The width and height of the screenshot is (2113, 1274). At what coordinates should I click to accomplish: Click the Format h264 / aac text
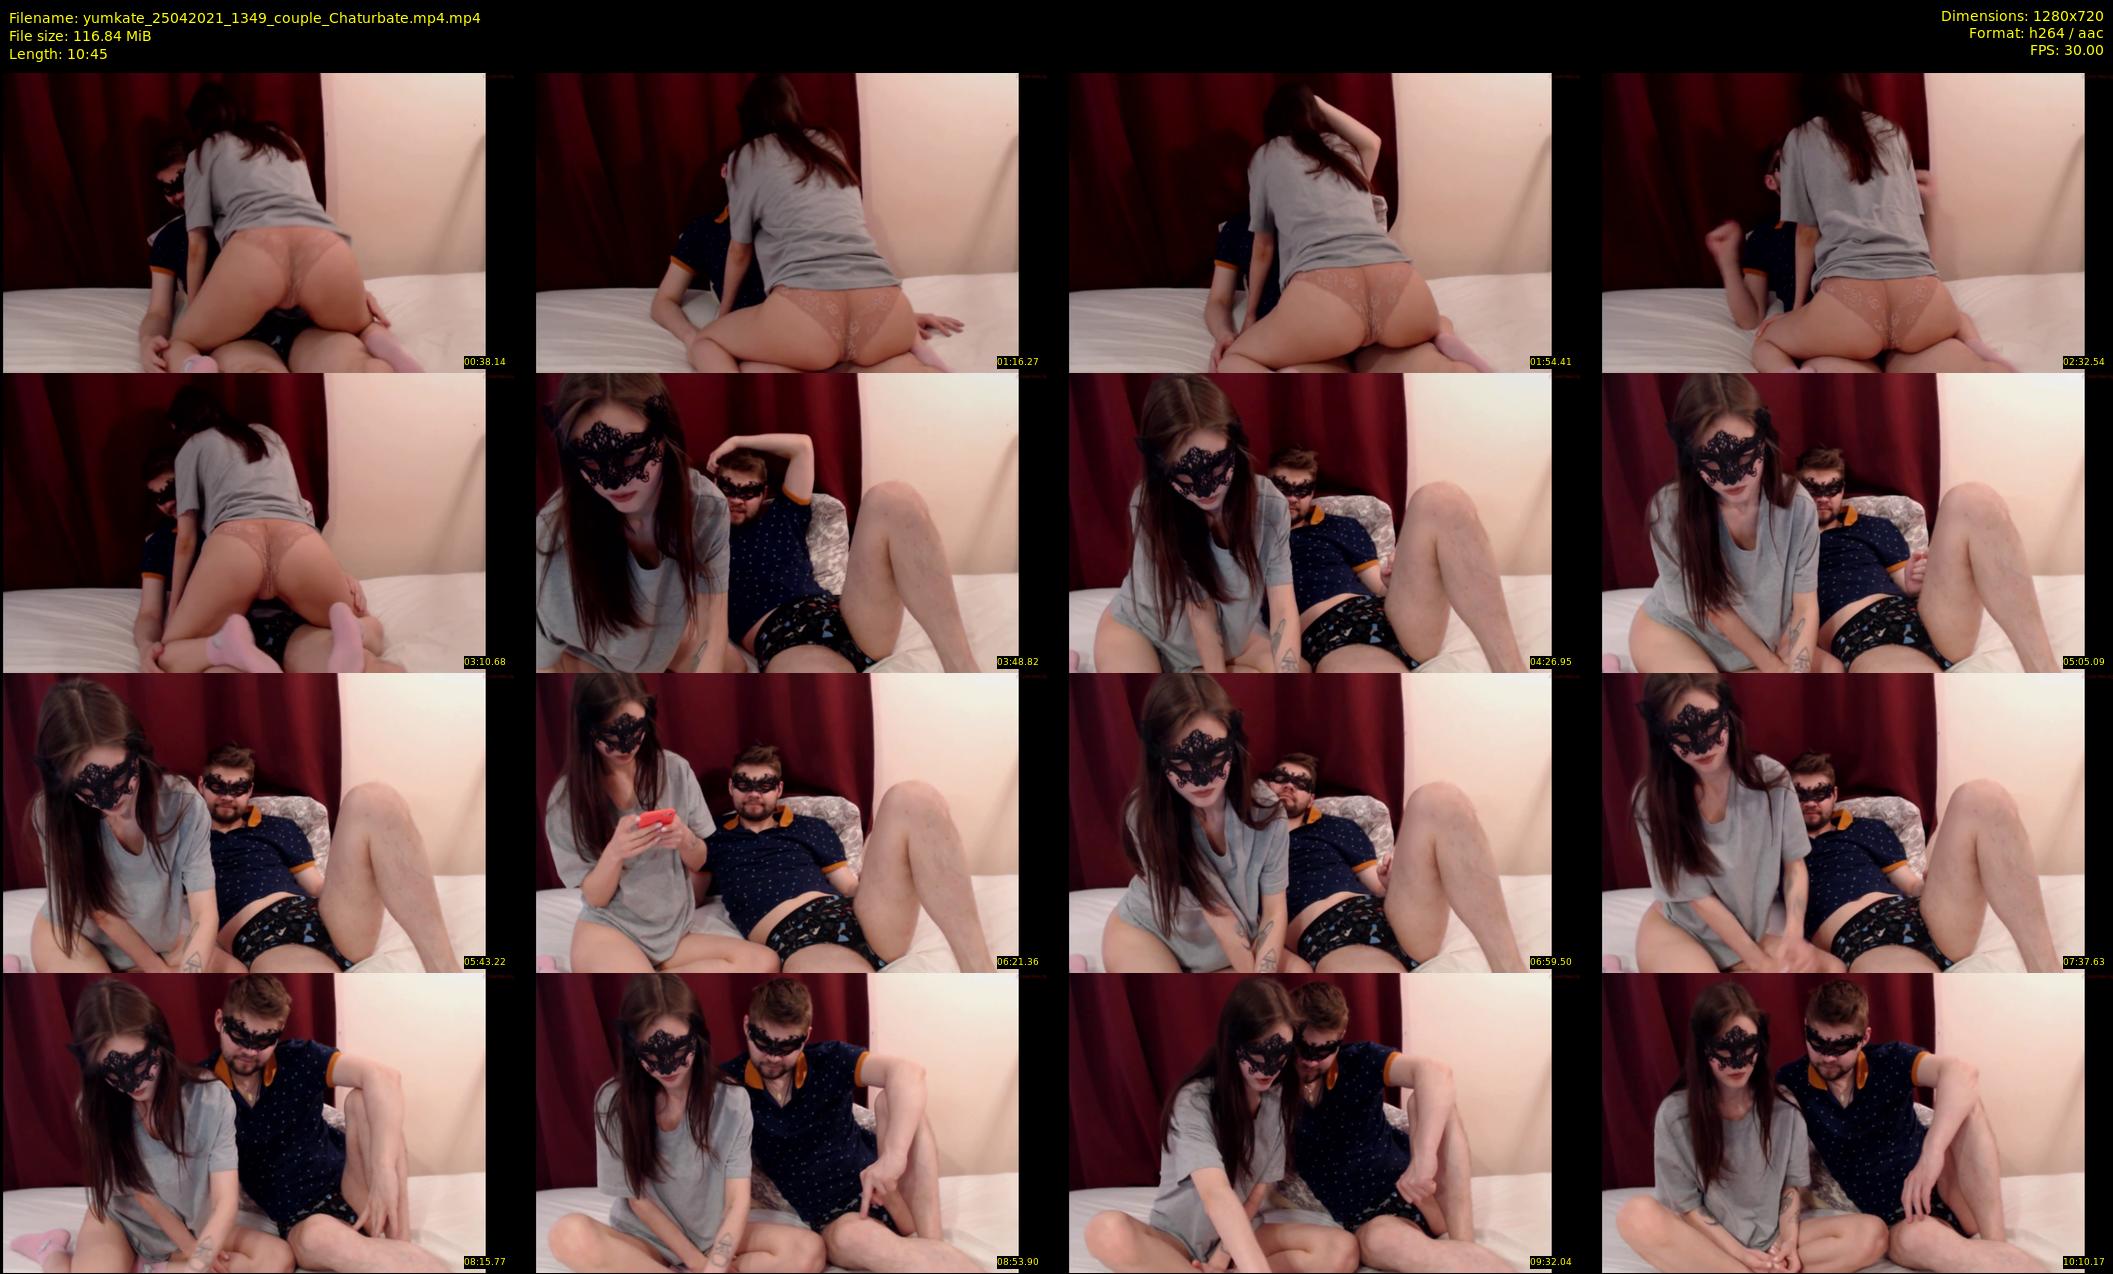2035,33
